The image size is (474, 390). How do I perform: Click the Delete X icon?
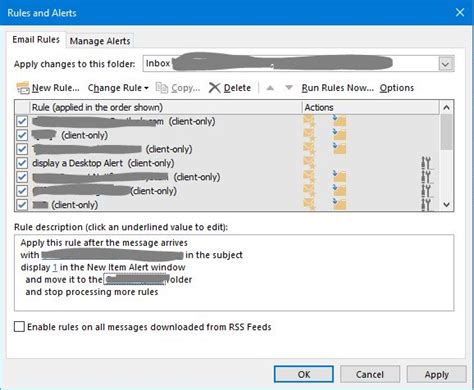click(214, 88)
